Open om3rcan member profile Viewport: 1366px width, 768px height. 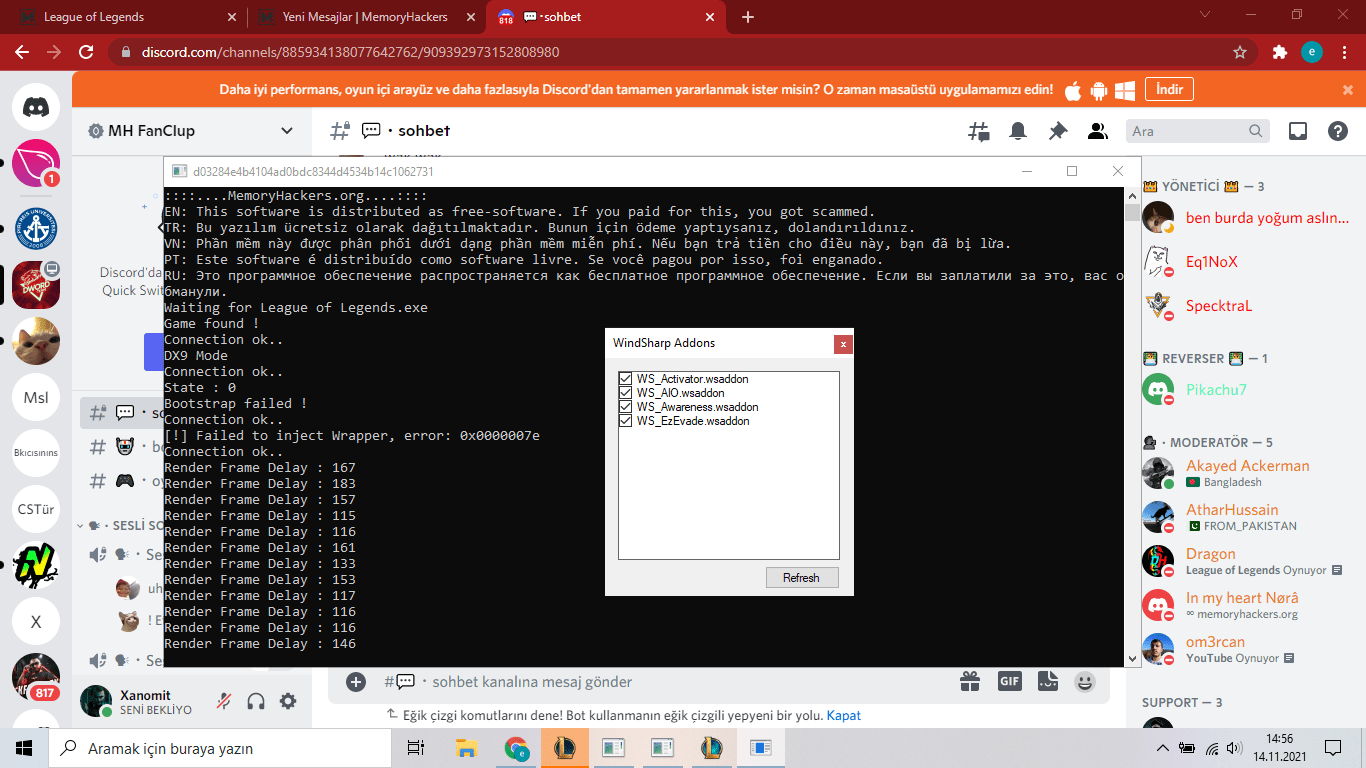[1246, 649]
